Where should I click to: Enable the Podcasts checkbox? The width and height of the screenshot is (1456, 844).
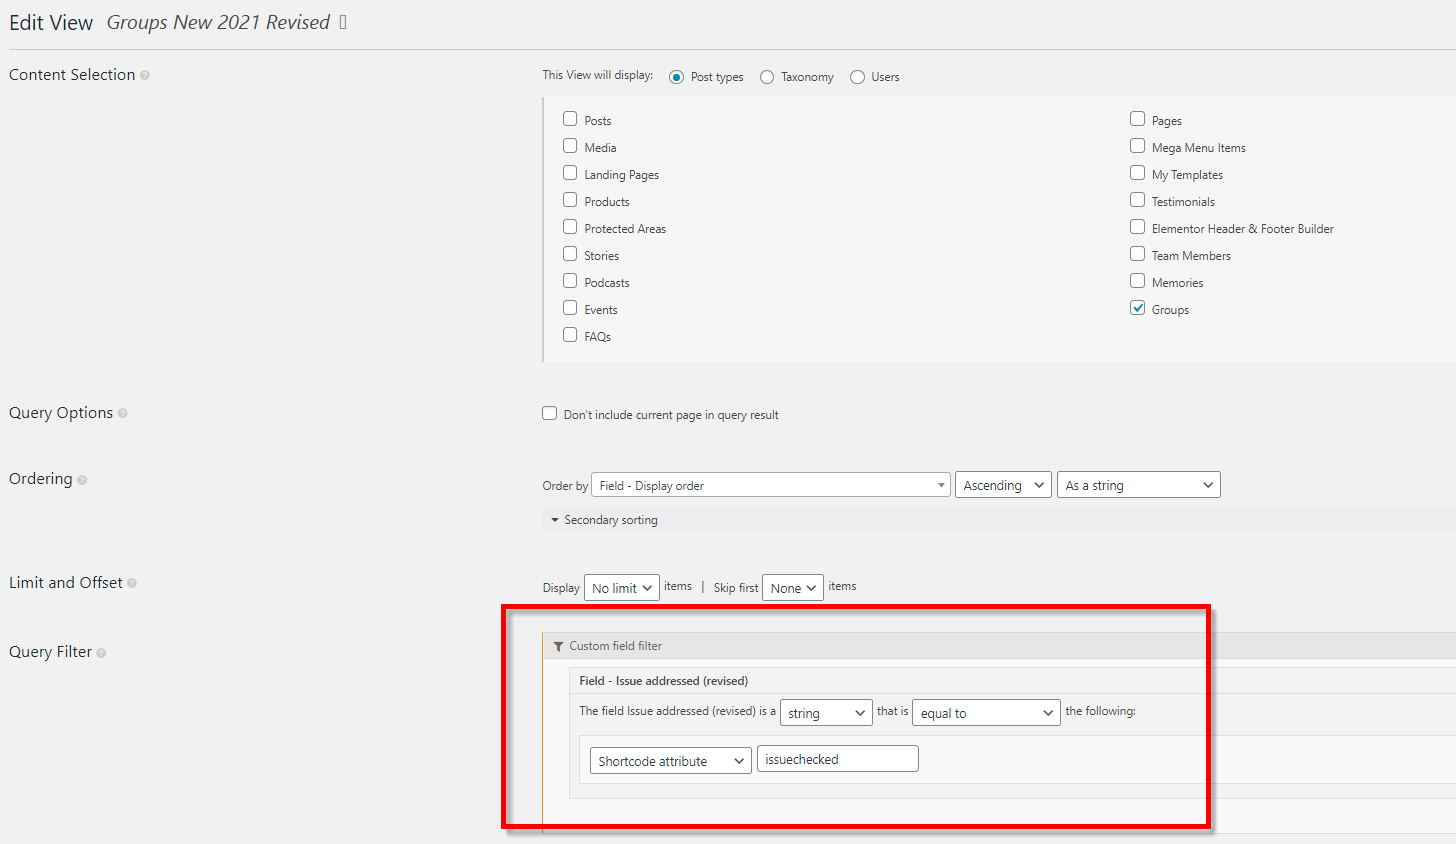tap(570, 281)
